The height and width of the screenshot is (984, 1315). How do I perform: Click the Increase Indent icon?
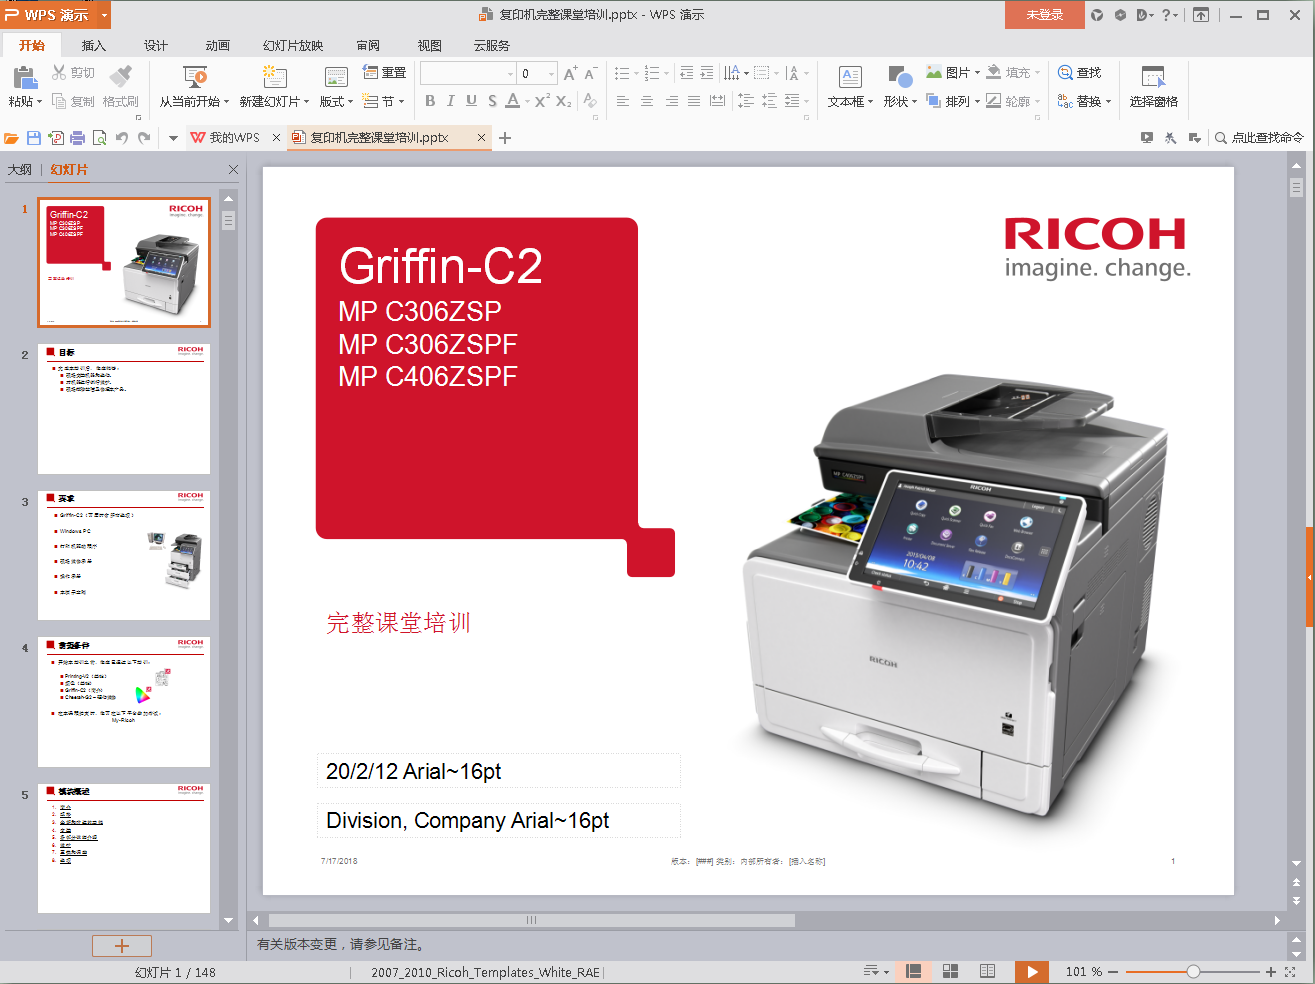coord(707,73)
